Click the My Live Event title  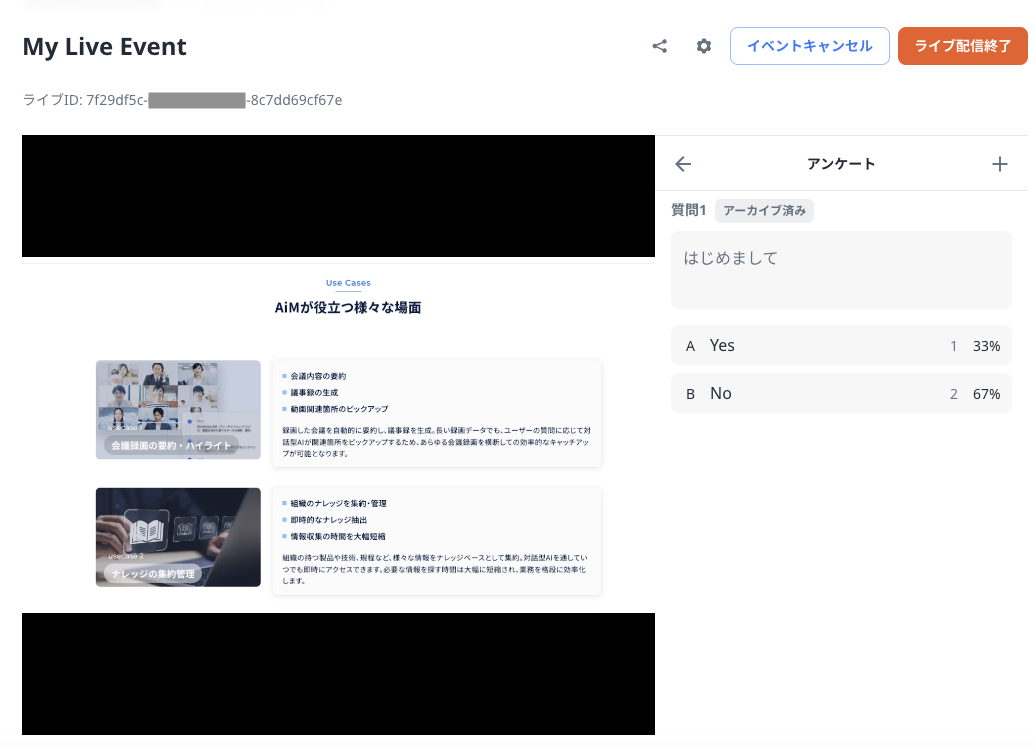pyautogui.click(x=104, y=47)
